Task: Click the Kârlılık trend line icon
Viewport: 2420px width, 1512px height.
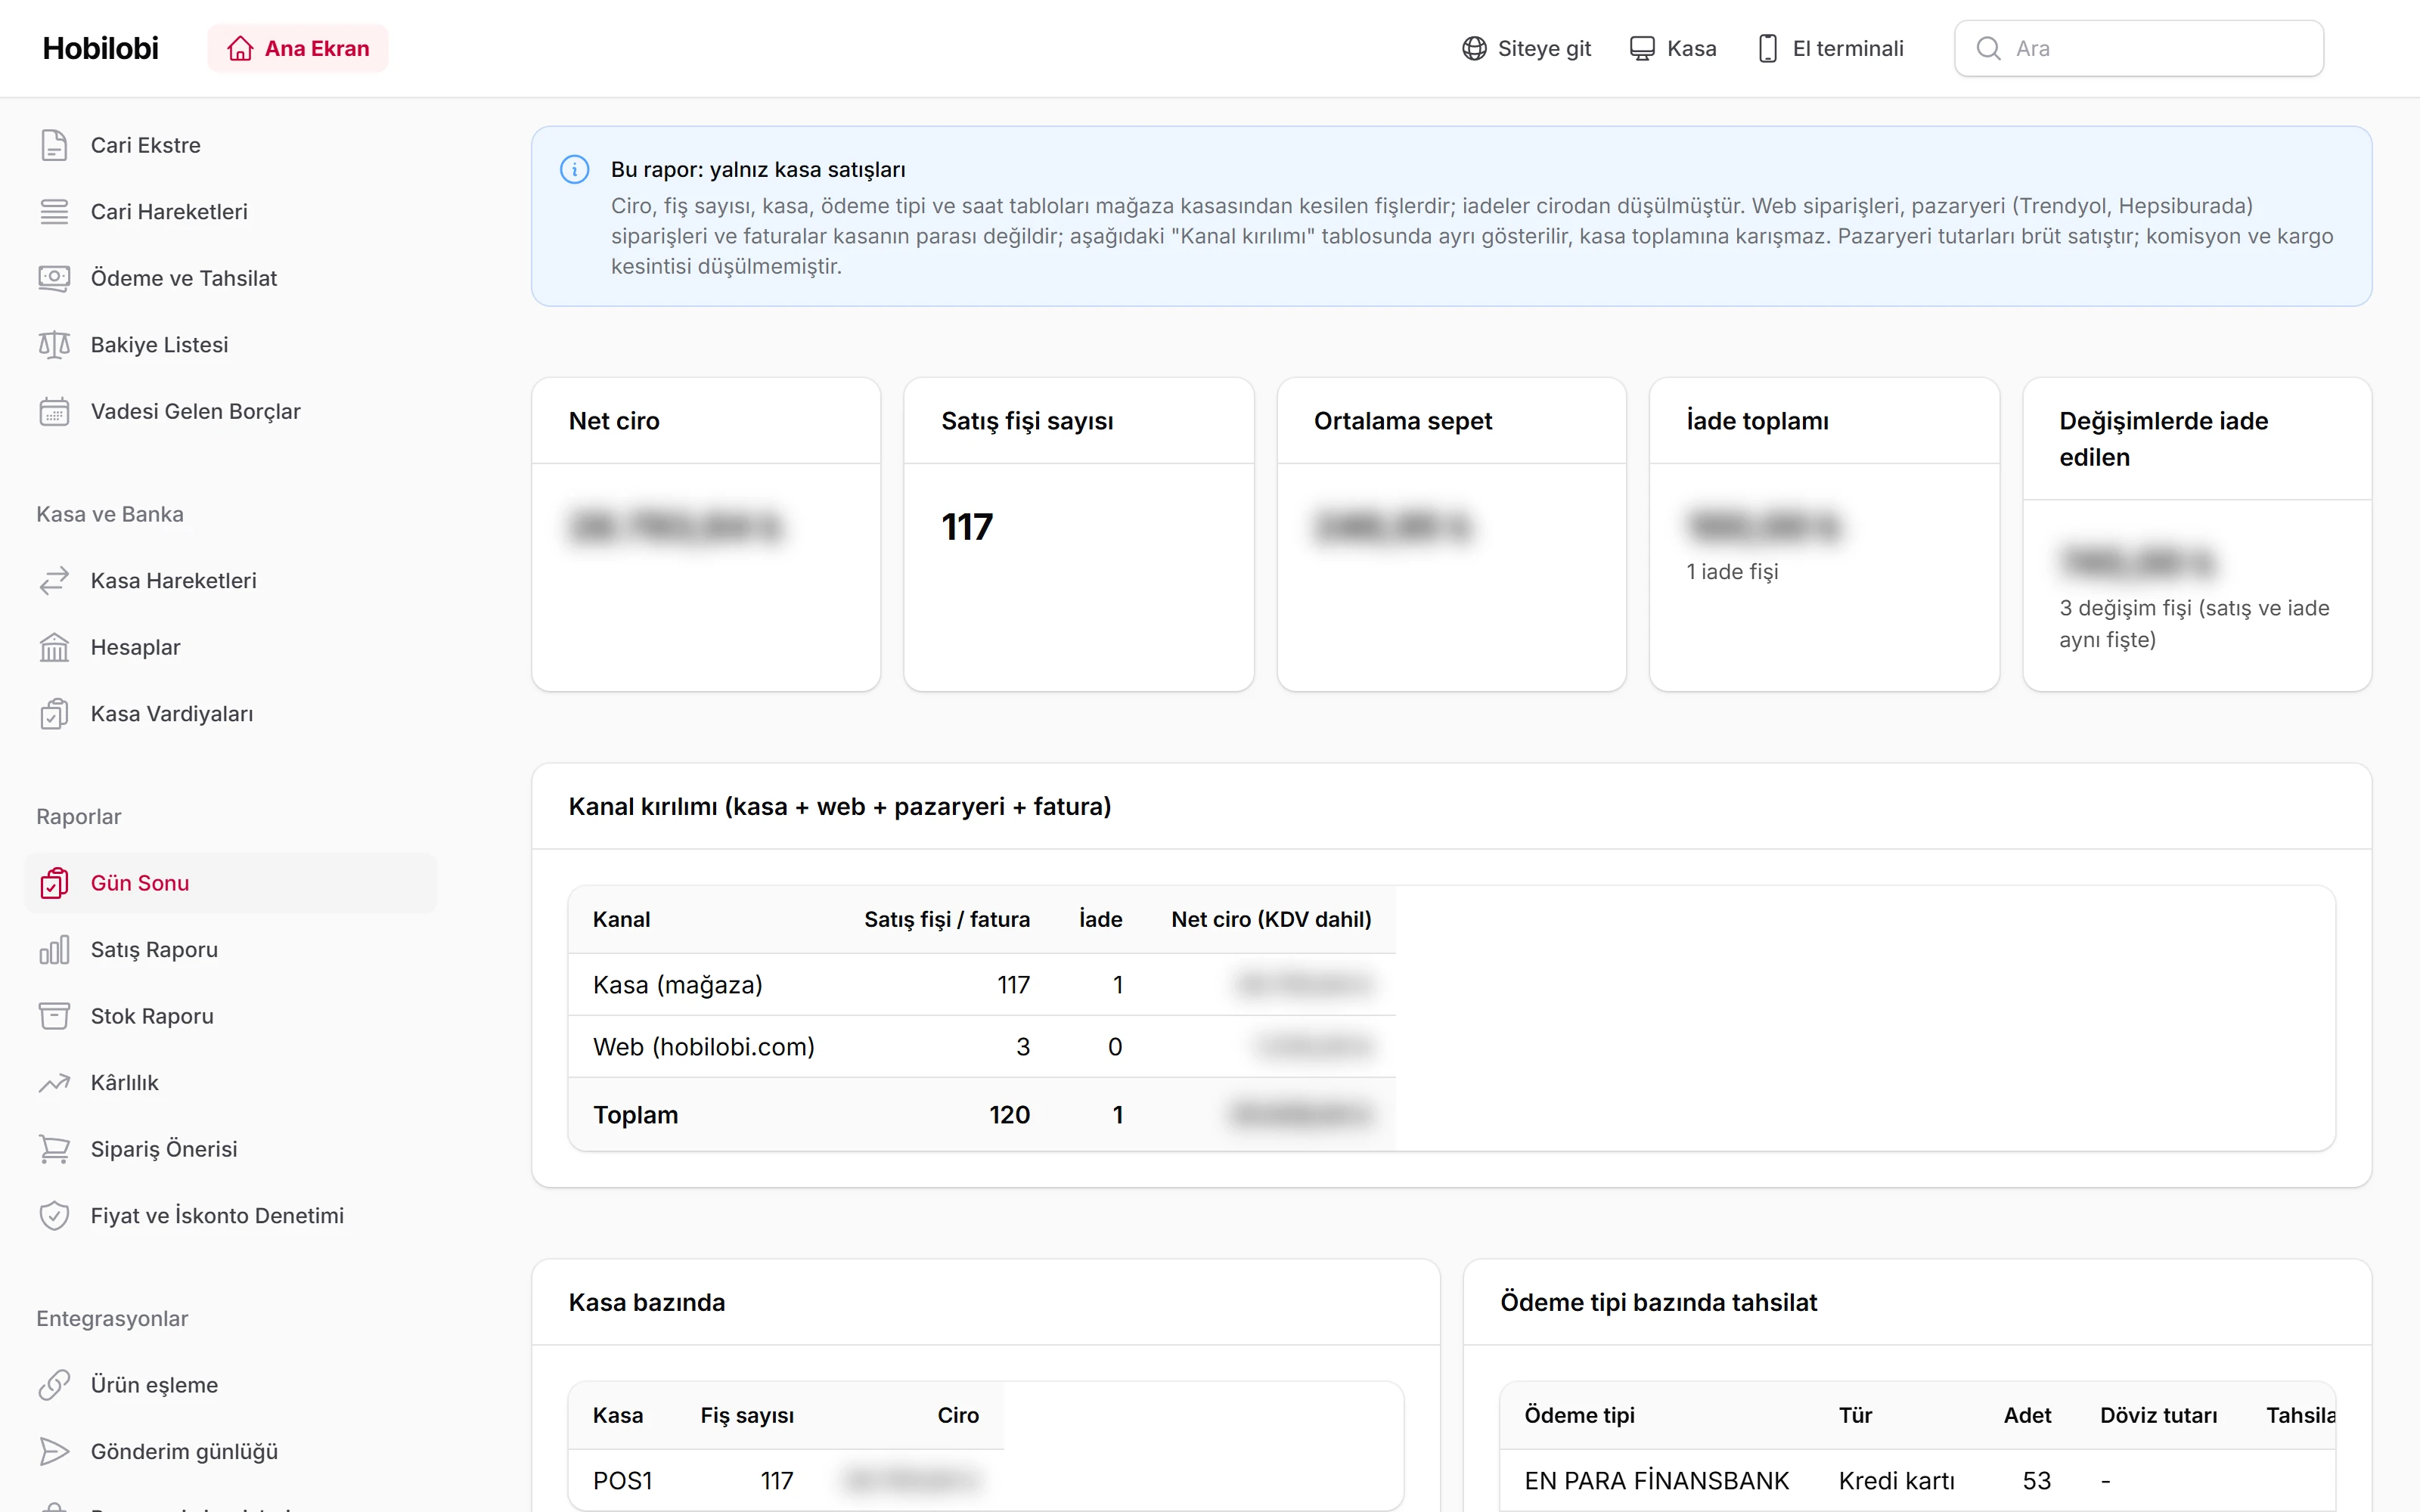Action: (x=54, y=1083)
